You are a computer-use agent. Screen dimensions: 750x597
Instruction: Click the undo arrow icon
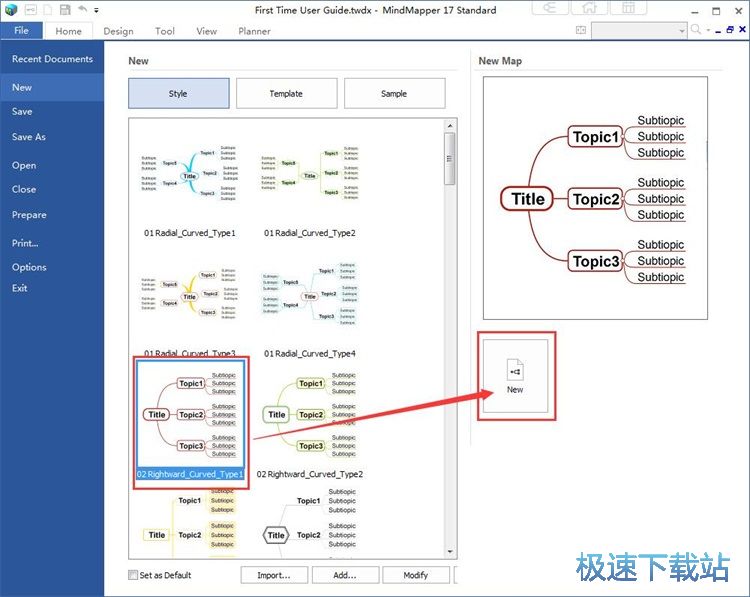(83, 9)
